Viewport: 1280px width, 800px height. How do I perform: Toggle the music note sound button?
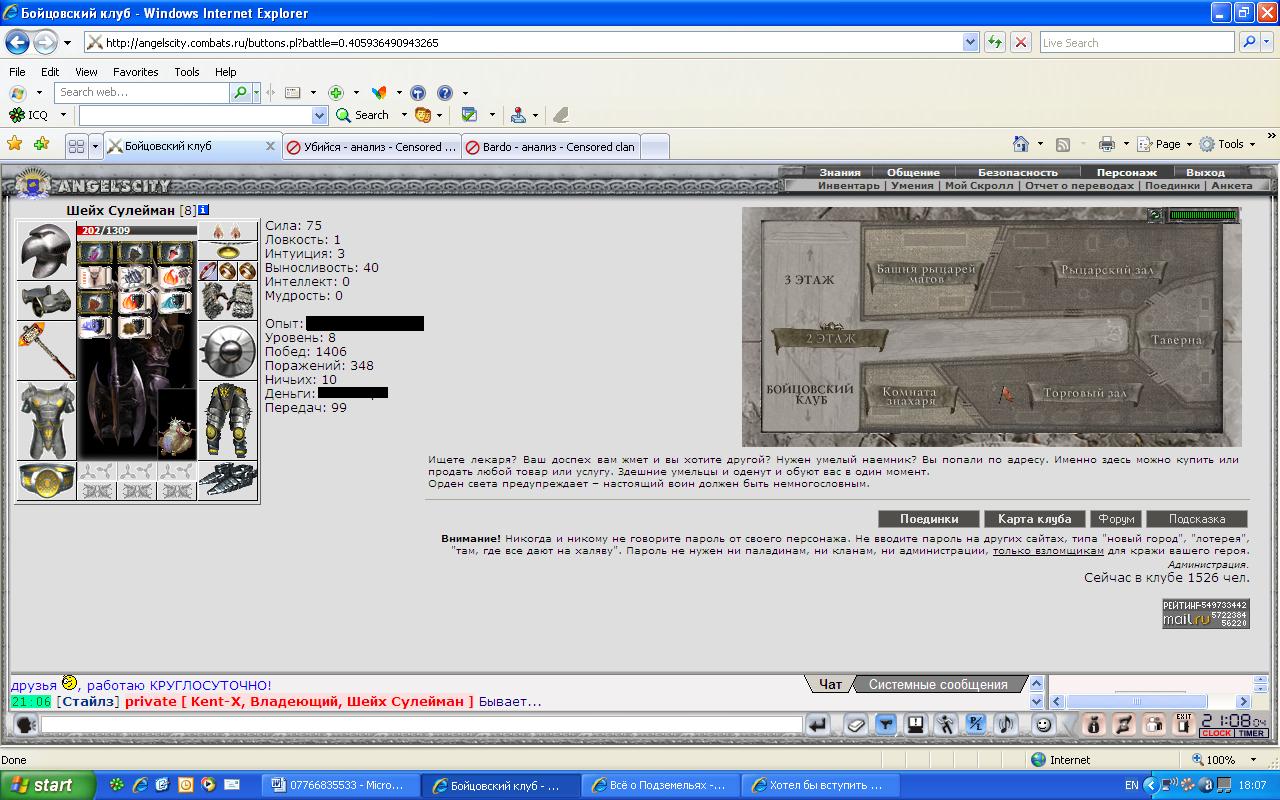[1007, 725]
